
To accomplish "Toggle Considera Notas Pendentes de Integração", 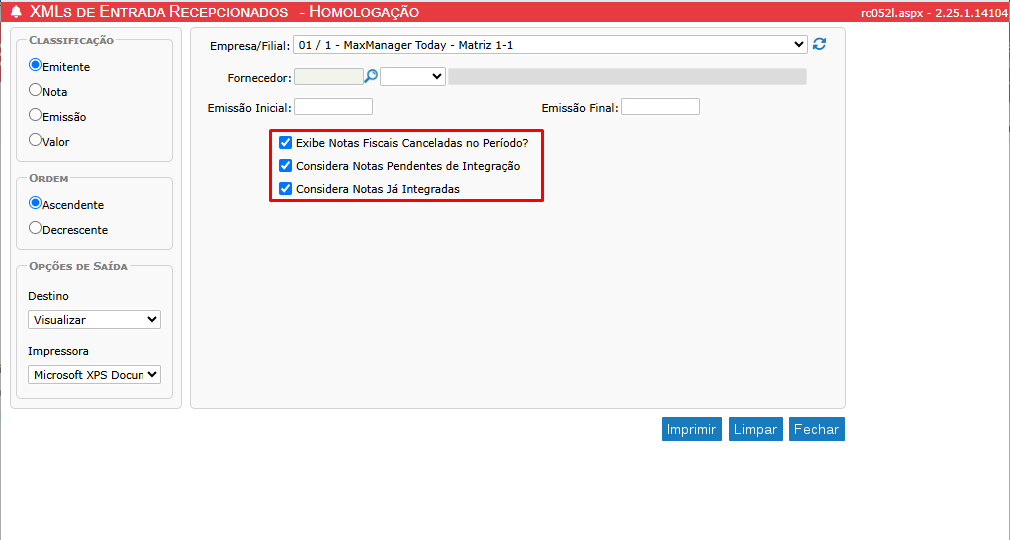I will 286,166.
